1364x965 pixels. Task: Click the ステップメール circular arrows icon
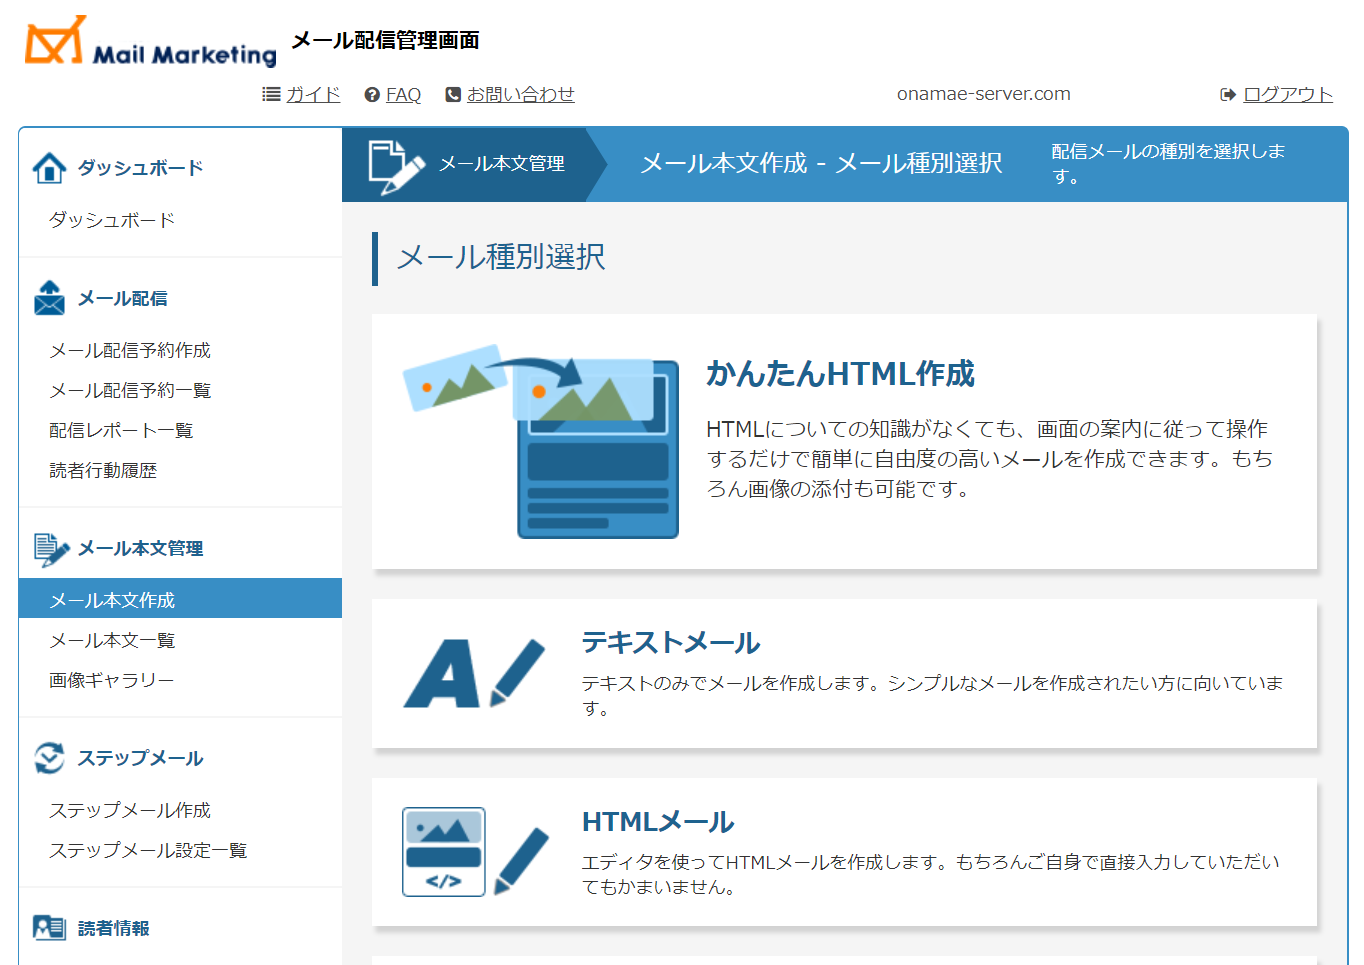pyautogui.click(x=48, y=757)
